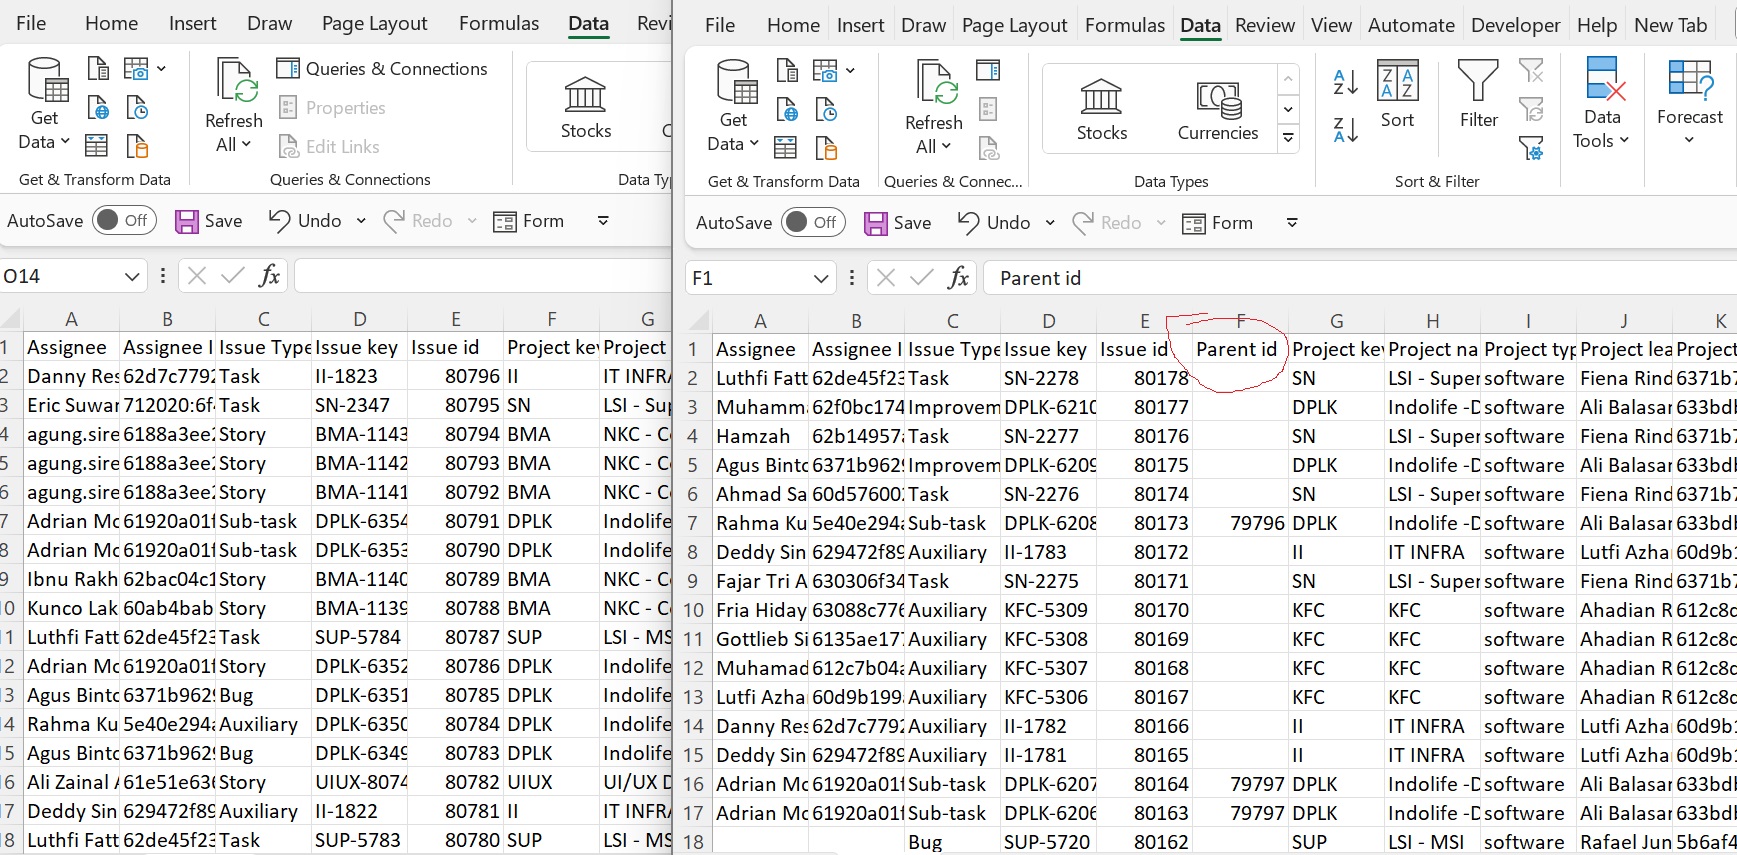Image resolution: width=1737 pixels, height=855 pixels.
Task: Click Advanced filter icon
Action: tap(1531, 148)
